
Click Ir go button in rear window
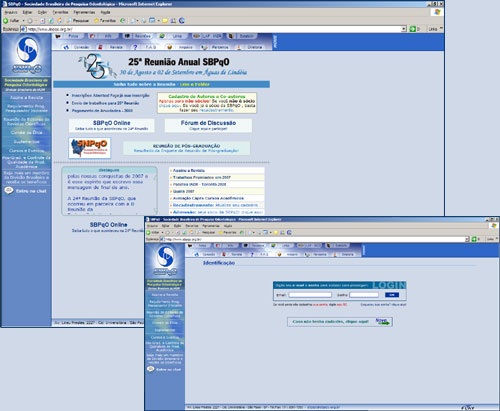415,29
